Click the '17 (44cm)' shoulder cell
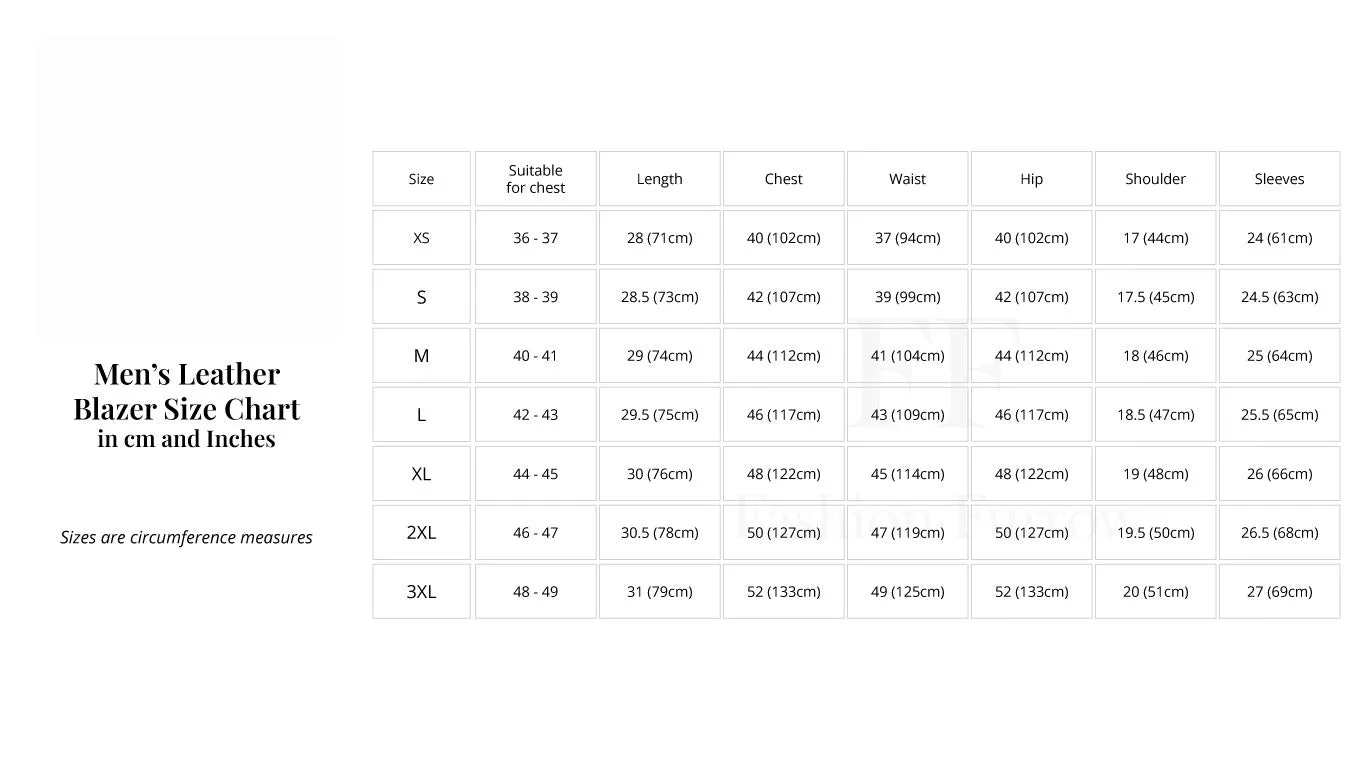The height and width of the screenshot is (768, 1366). (1155, 238)
